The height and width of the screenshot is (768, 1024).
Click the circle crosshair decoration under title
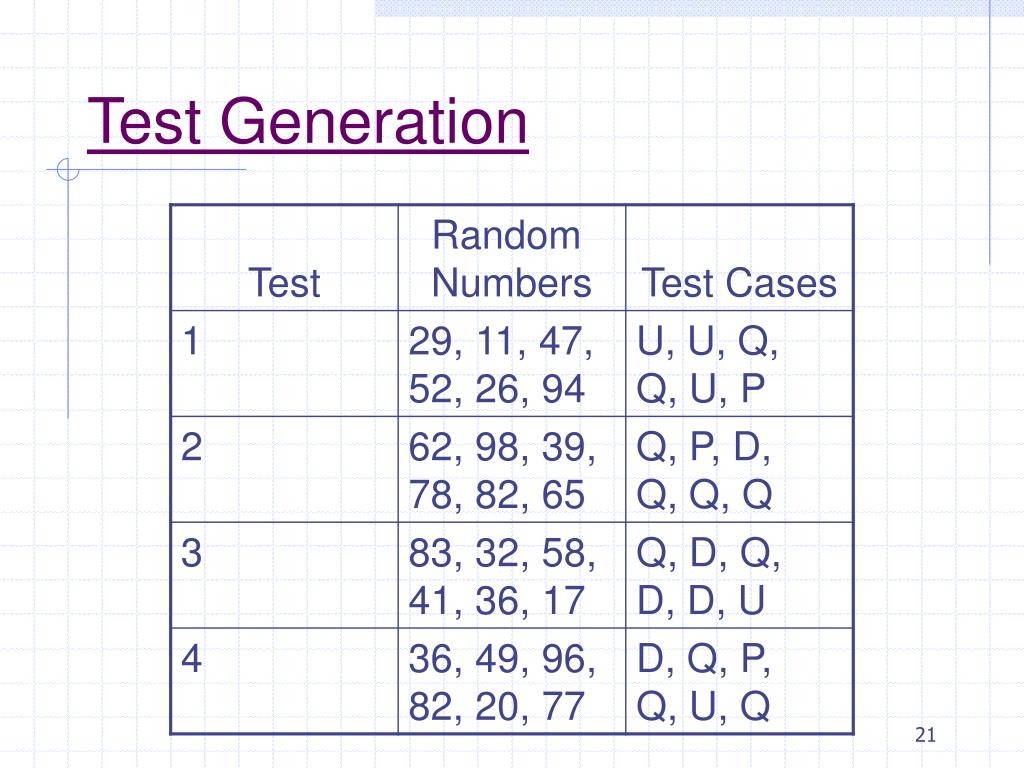(68, 170)
